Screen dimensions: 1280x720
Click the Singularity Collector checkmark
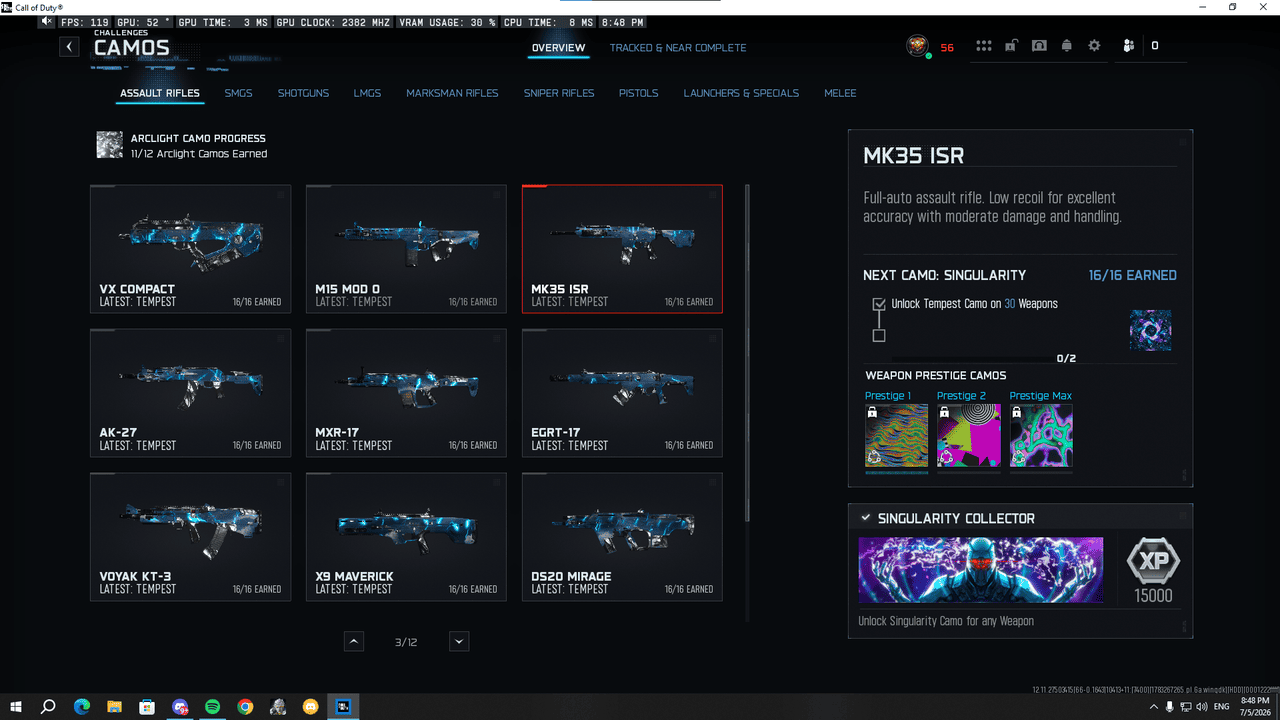tap(865, 518)
